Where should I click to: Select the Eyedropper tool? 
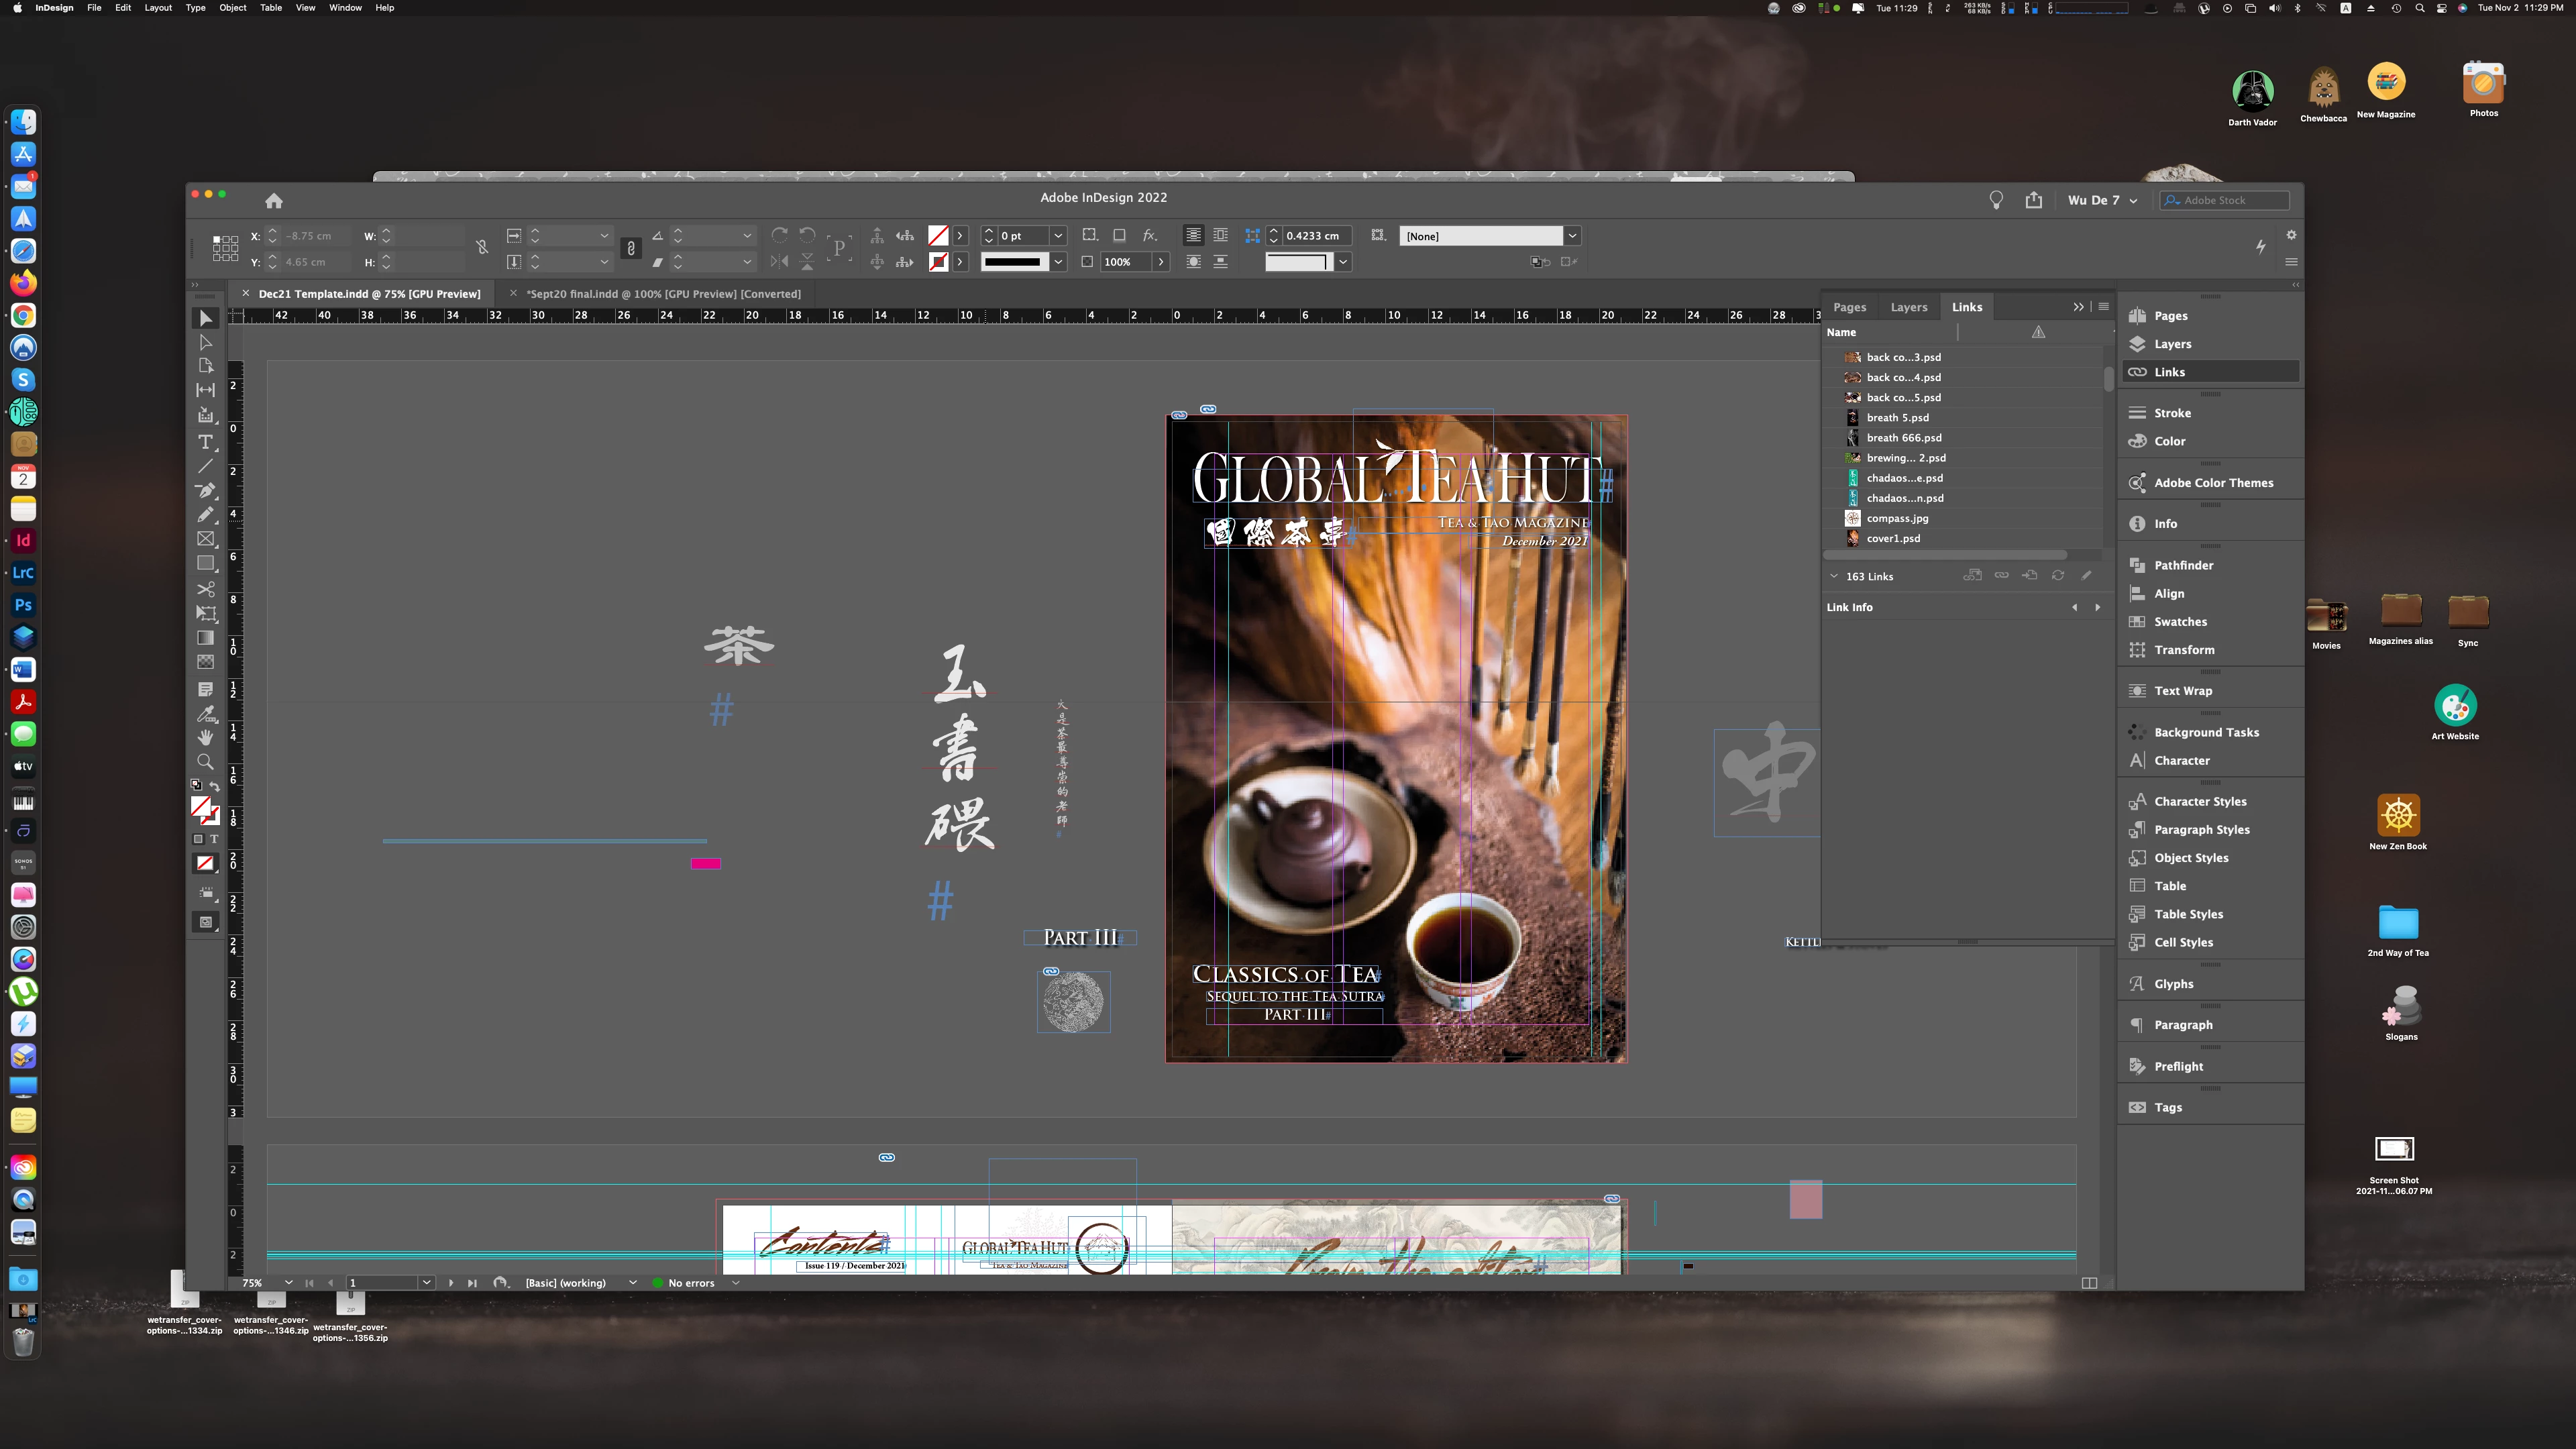pos(205,714)
